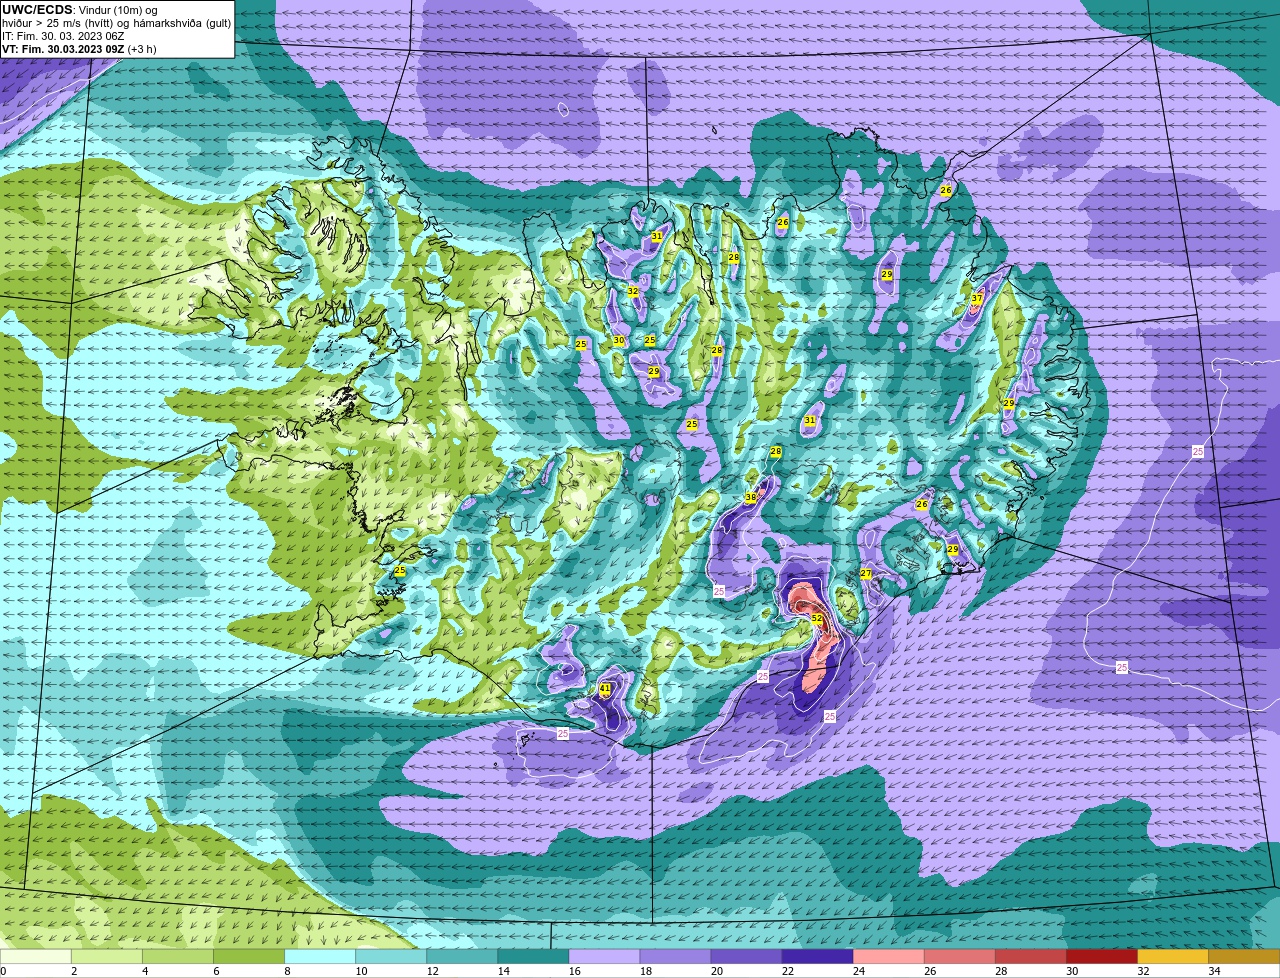Screen dimensions: 1280x978
Task: Click the 0–2 pale yellow legend swatch
Action: tap(36, 957)
